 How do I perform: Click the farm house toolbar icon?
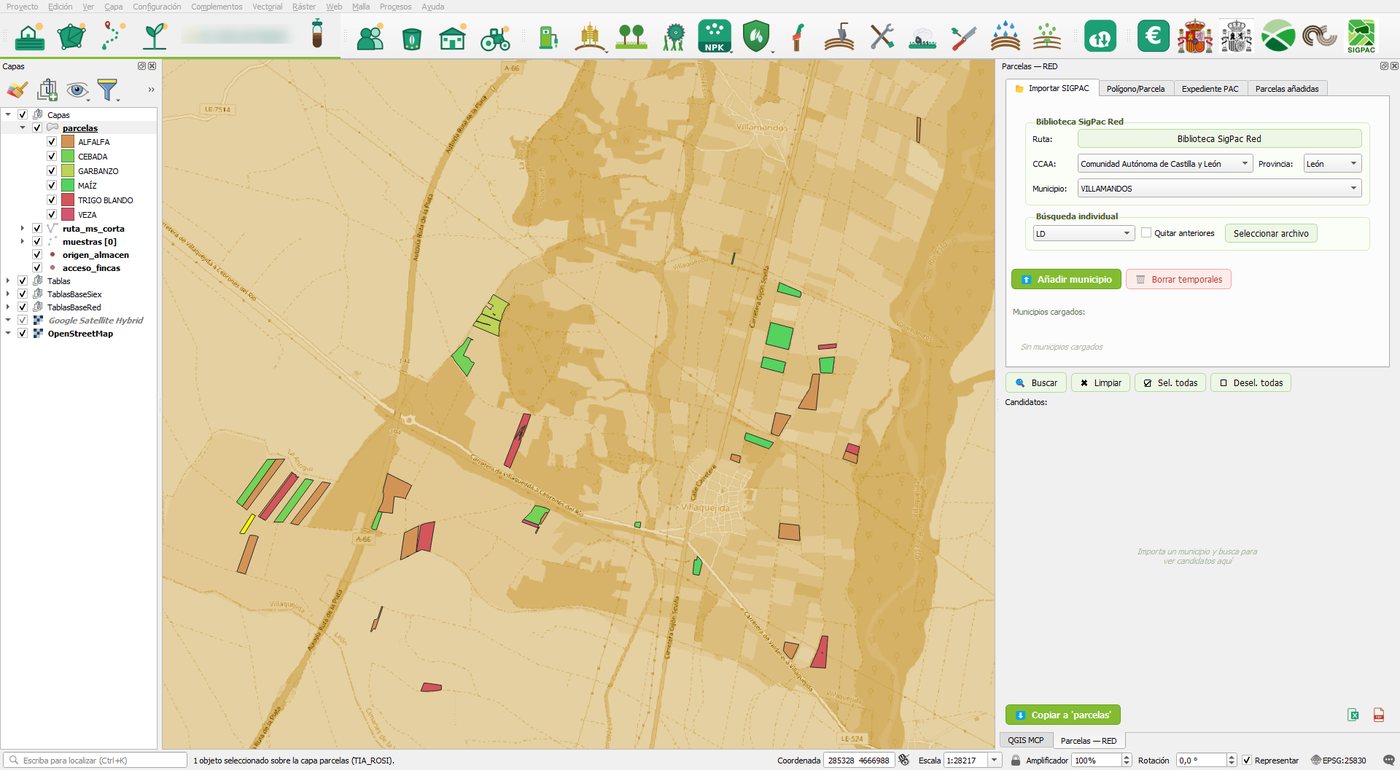(30, 37)
